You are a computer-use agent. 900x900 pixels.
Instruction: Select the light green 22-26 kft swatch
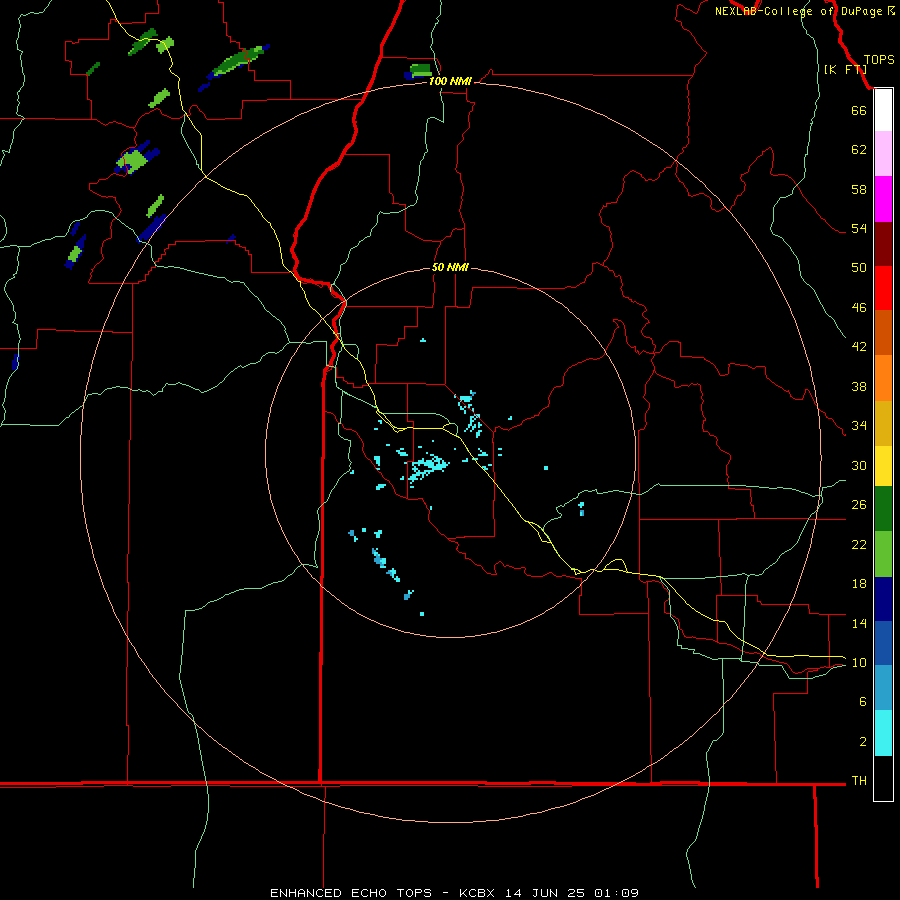coord(883,554)
